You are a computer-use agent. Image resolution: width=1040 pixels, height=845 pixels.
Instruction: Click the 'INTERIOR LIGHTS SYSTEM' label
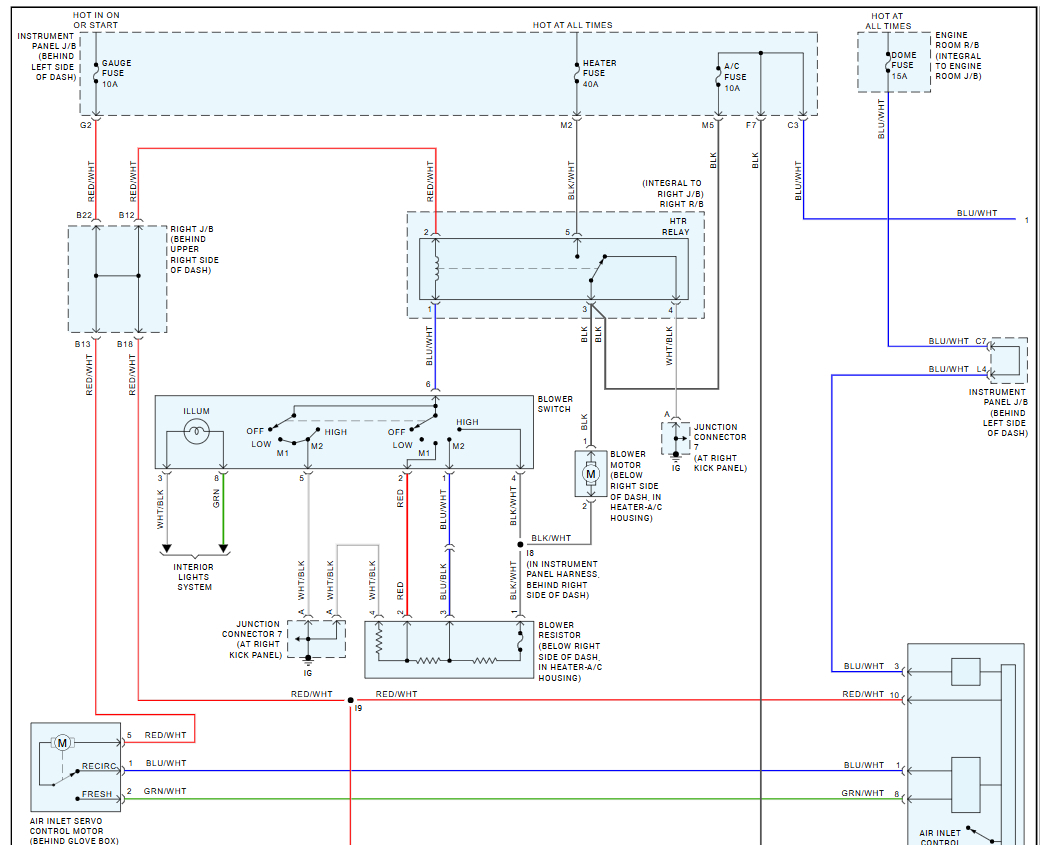point(194,577)
